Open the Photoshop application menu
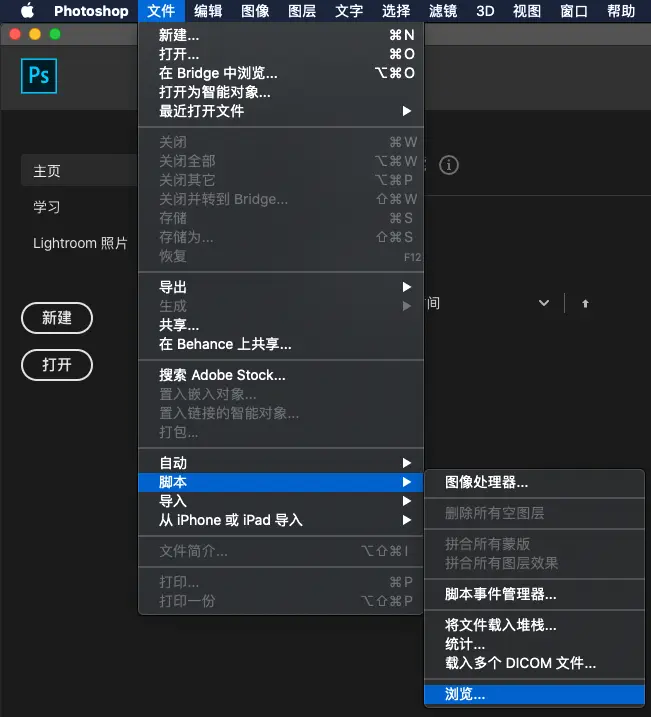This screenshot has width=651, height=717. pos(91,11)
